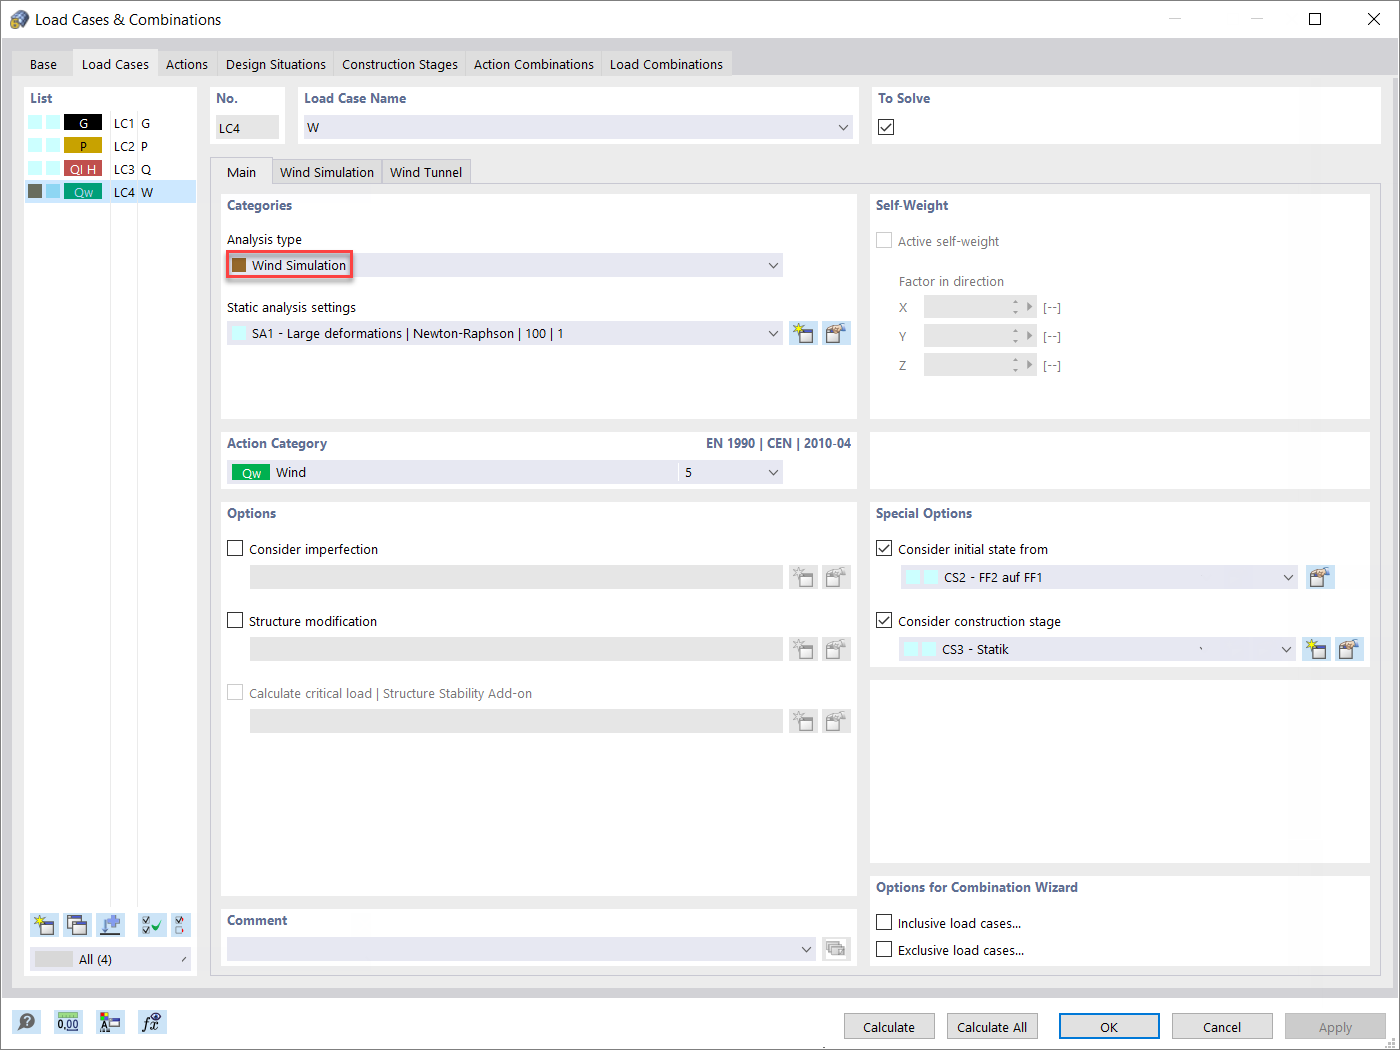The height and width of the screenshot is (1050, 1400).
Task: Click the G color badge of LC1
Action: pyautogui.click(x=83, y=123)
